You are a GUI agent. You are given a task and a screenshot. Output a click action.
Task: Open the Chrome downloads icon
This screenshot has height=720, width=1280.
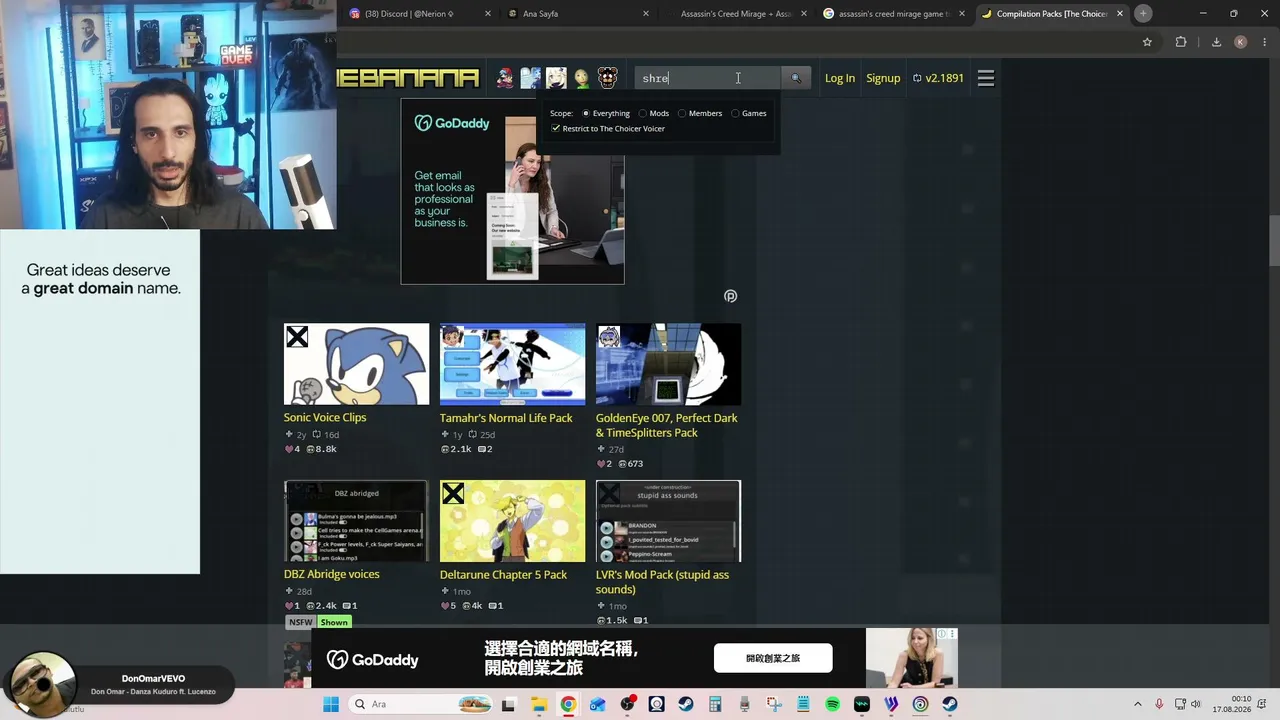tap(1216, 42)
